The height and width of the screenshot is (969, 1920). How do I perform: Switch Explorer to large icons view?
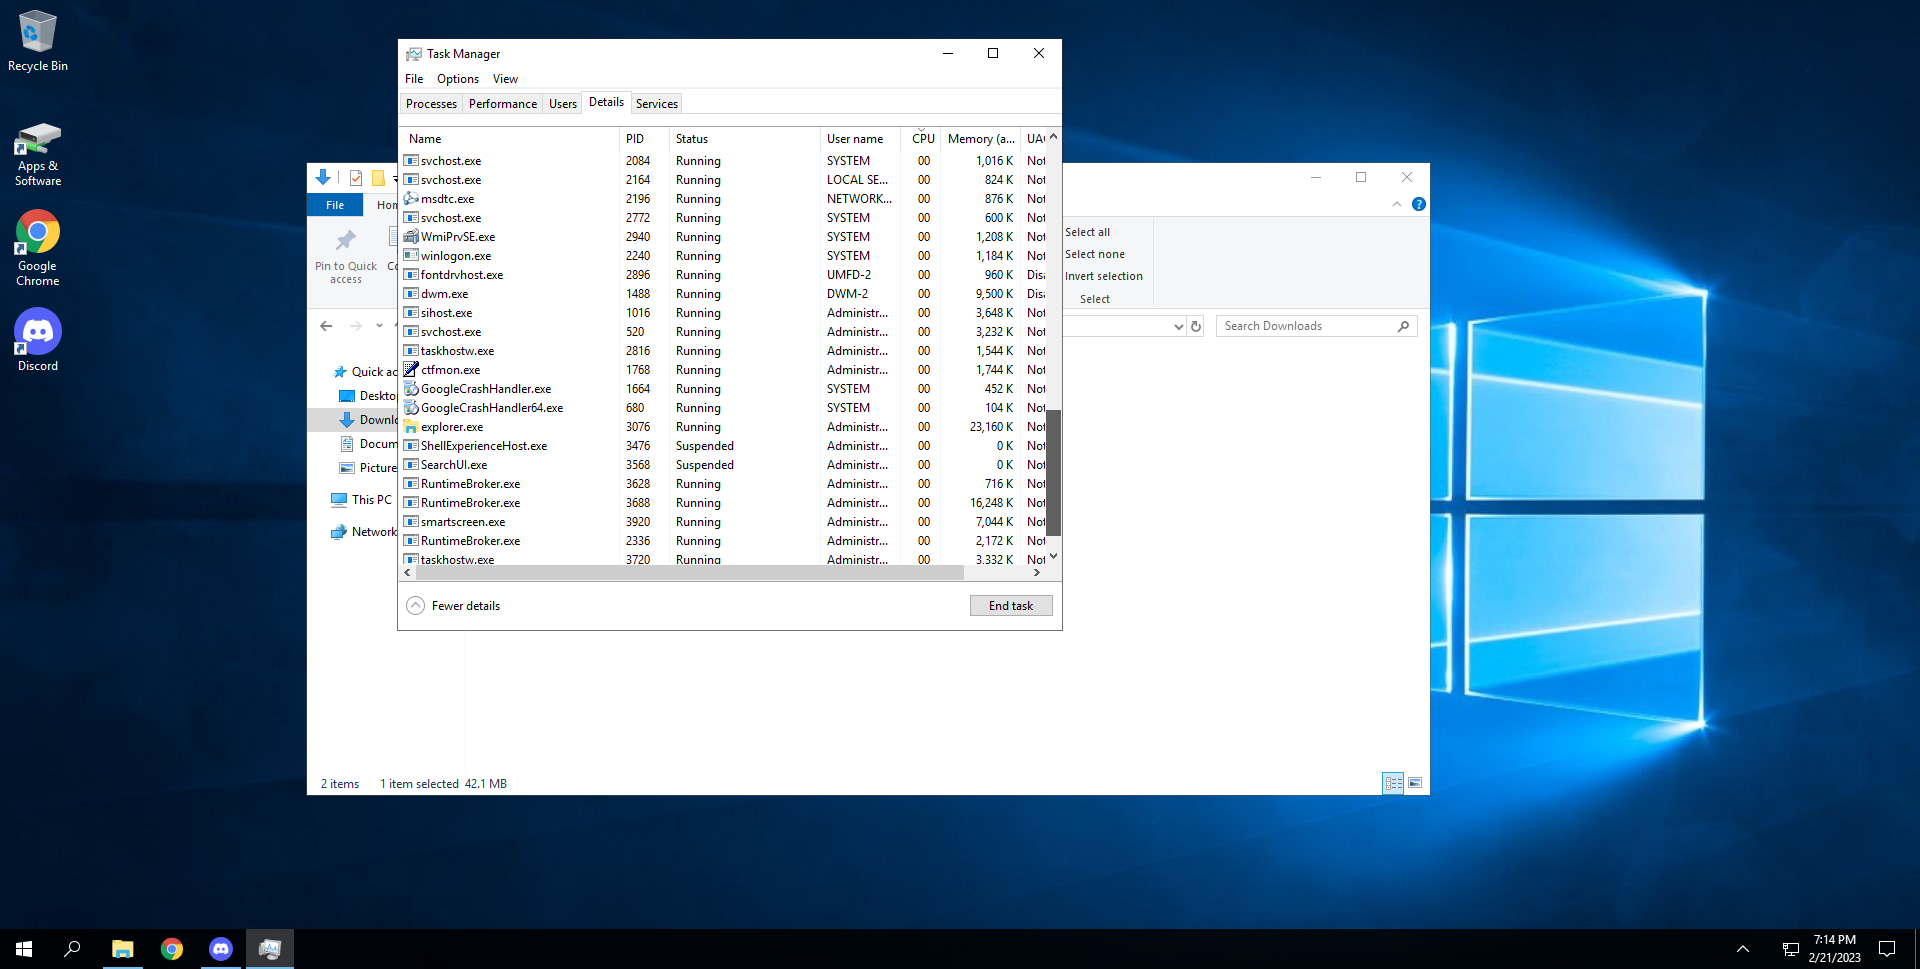[x=1415, y=783]
